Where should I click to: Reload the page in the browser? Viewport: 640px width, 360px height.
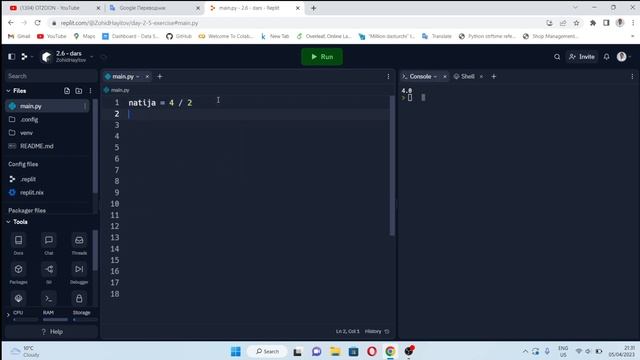pyautogui.click(x=38, y=23)
